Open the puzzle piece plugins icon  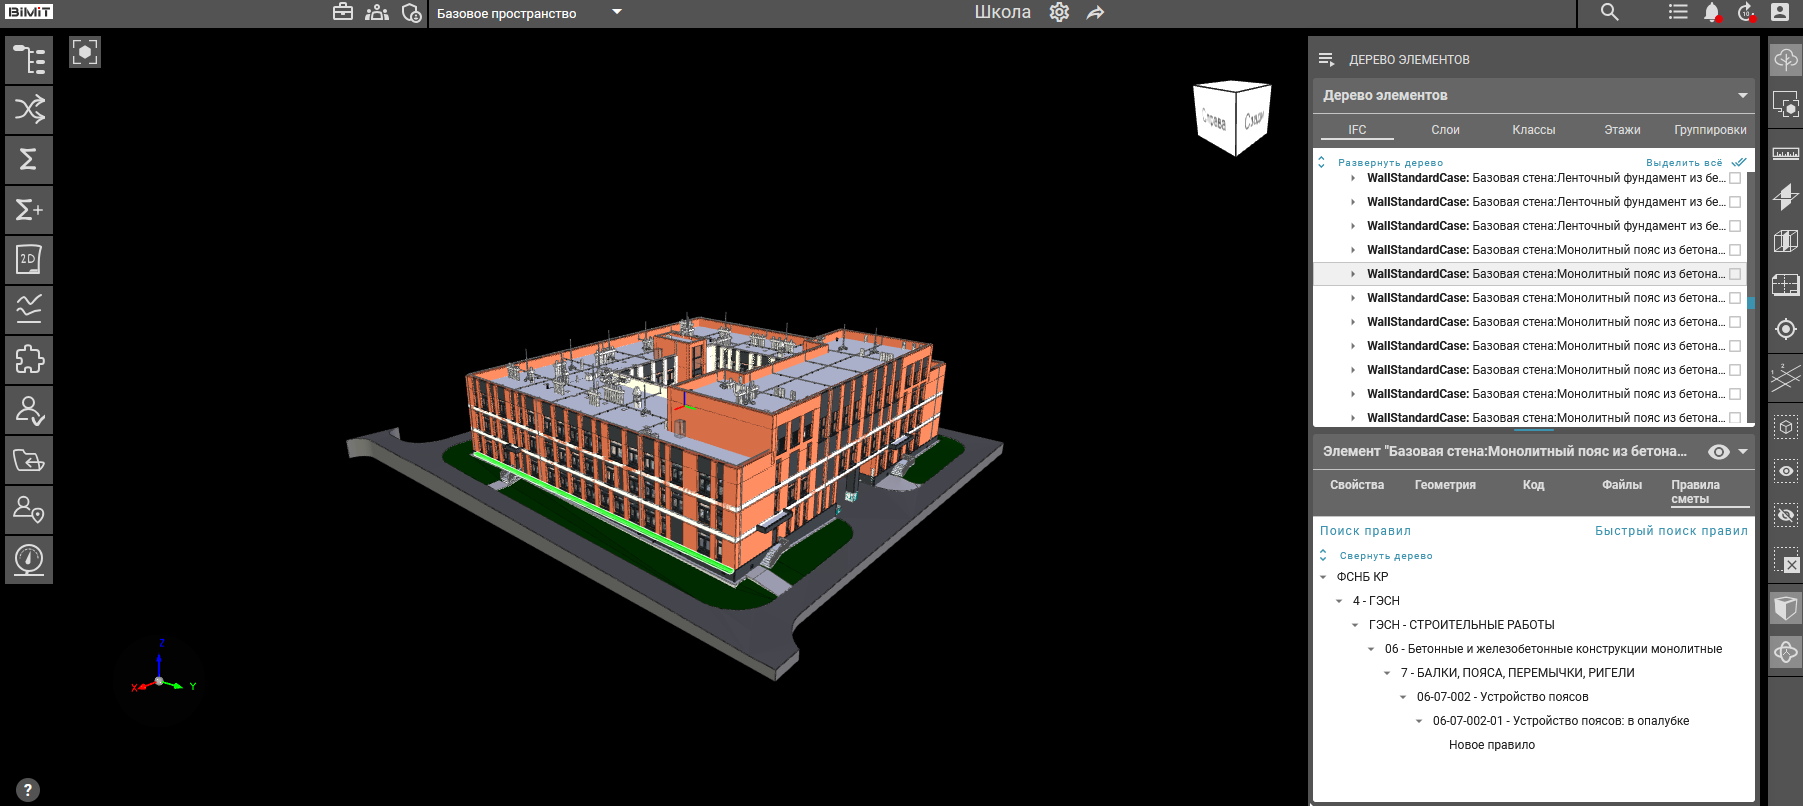click(x=29, y=360)
